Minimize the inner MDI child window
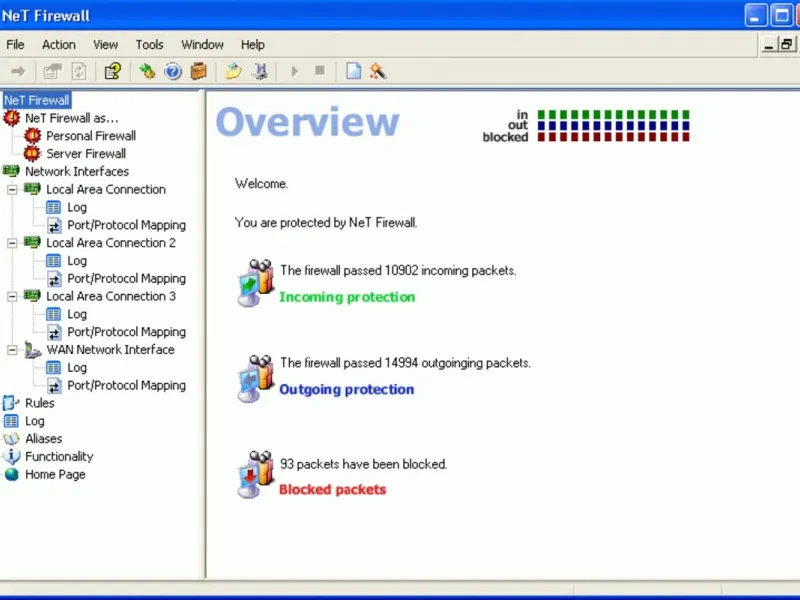The height and width of the screenshot is (600, 800). pos(769,45)
